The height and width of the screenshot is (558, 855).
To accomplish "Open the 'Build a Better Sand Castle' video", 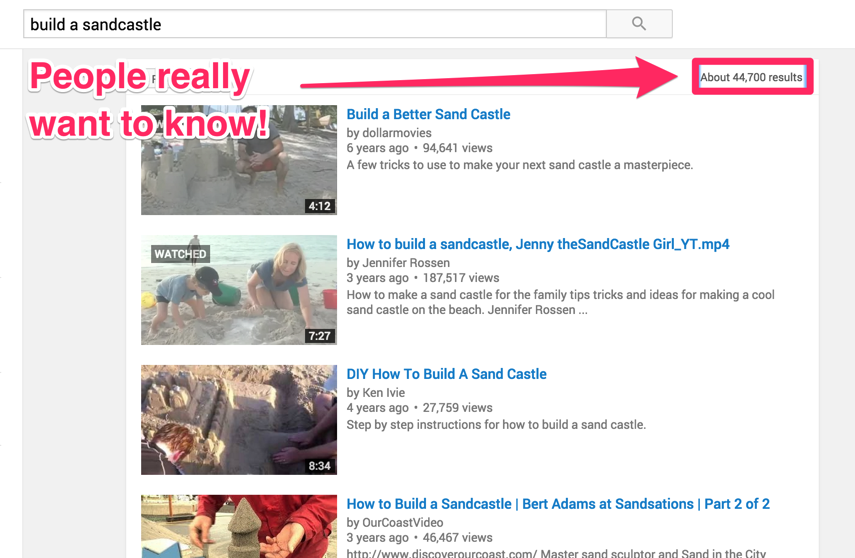I will [x=429, y=115].
